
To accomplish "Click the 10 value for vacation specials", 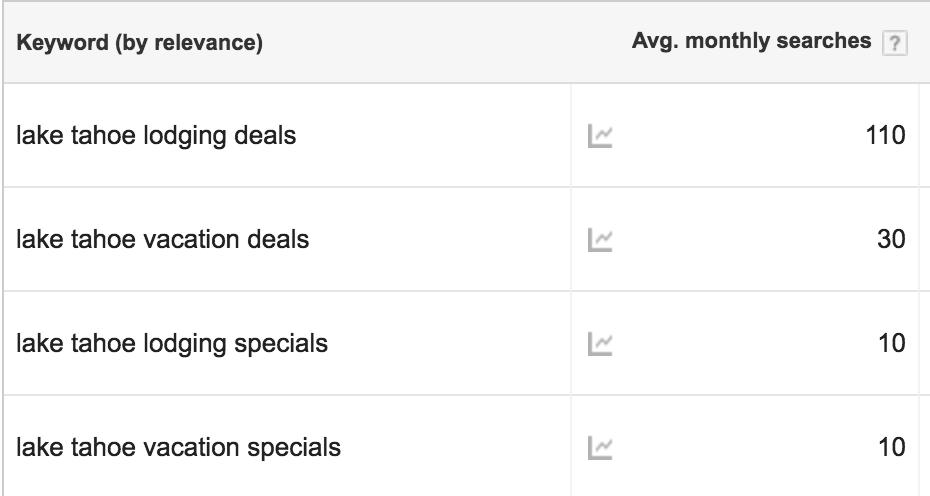I will coord(892,447).
